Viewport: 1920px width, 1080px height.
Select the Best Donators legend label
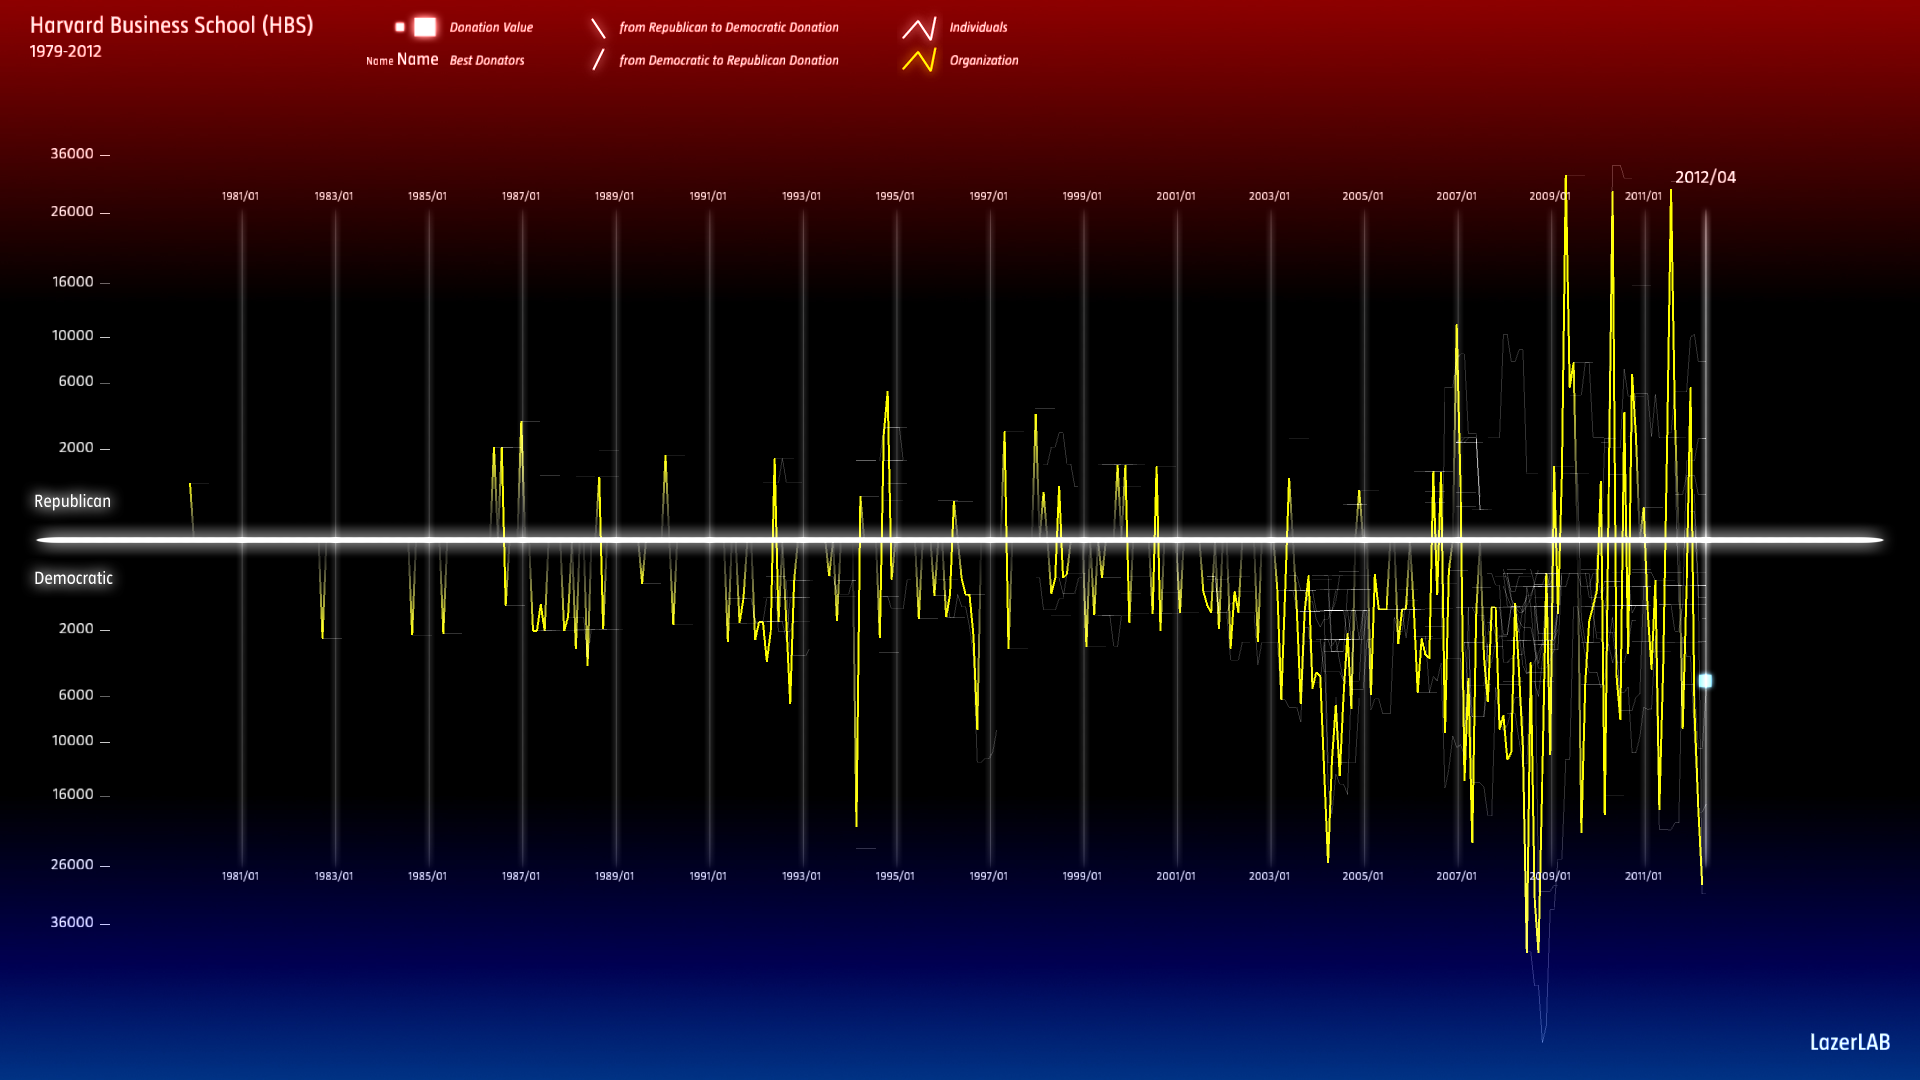coord(487,61)
